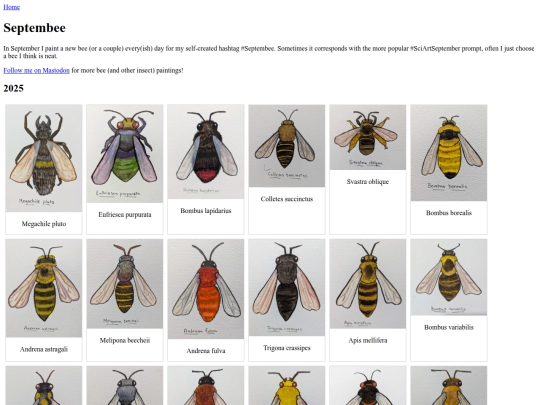Select the Bombus borealis caption

pyautogui.click(x=449, y=213)
